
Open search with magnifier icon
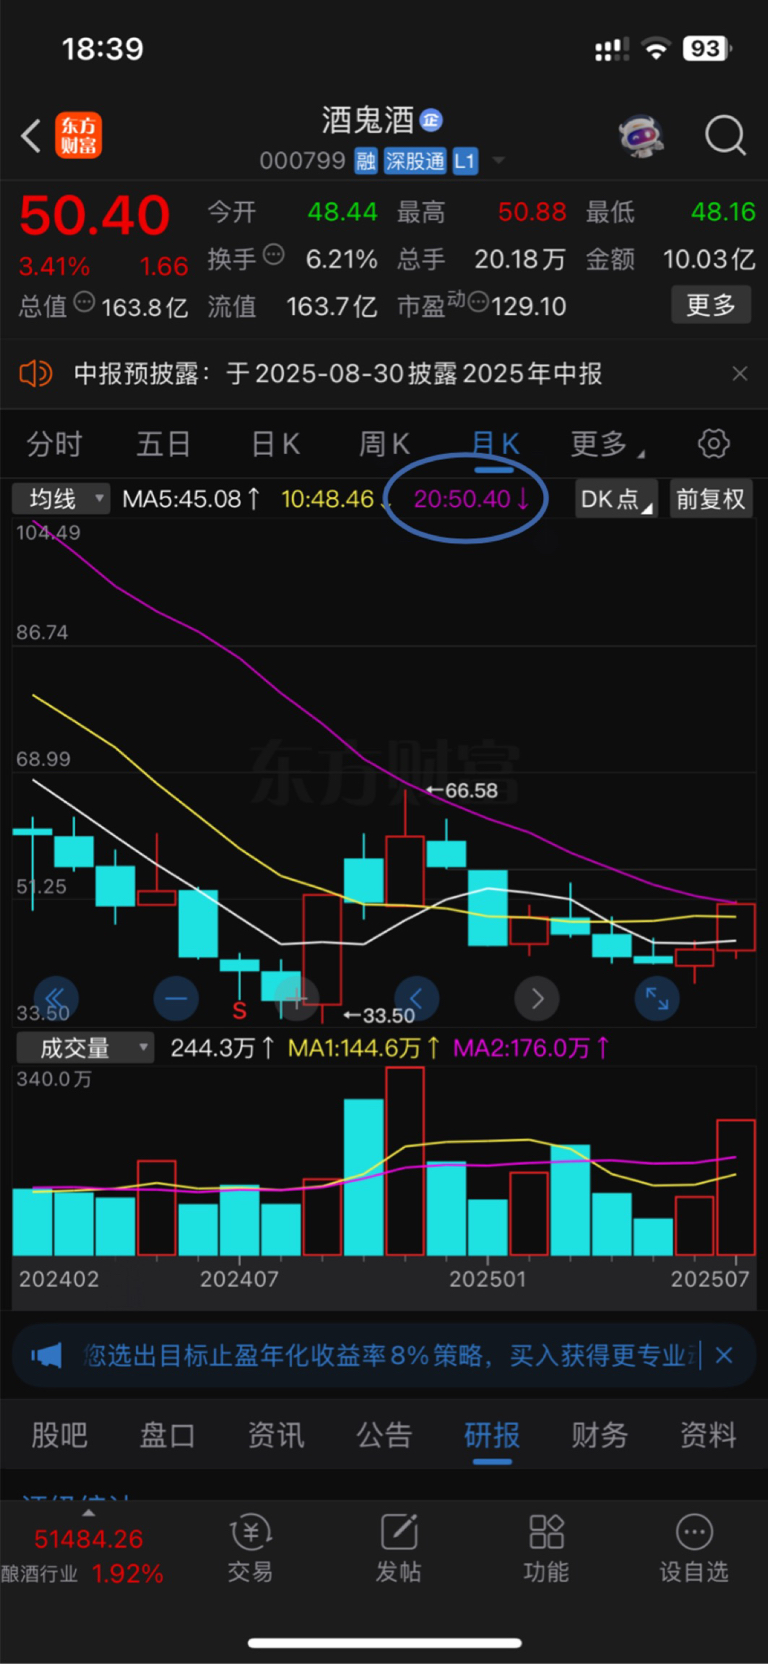(725, 135)
